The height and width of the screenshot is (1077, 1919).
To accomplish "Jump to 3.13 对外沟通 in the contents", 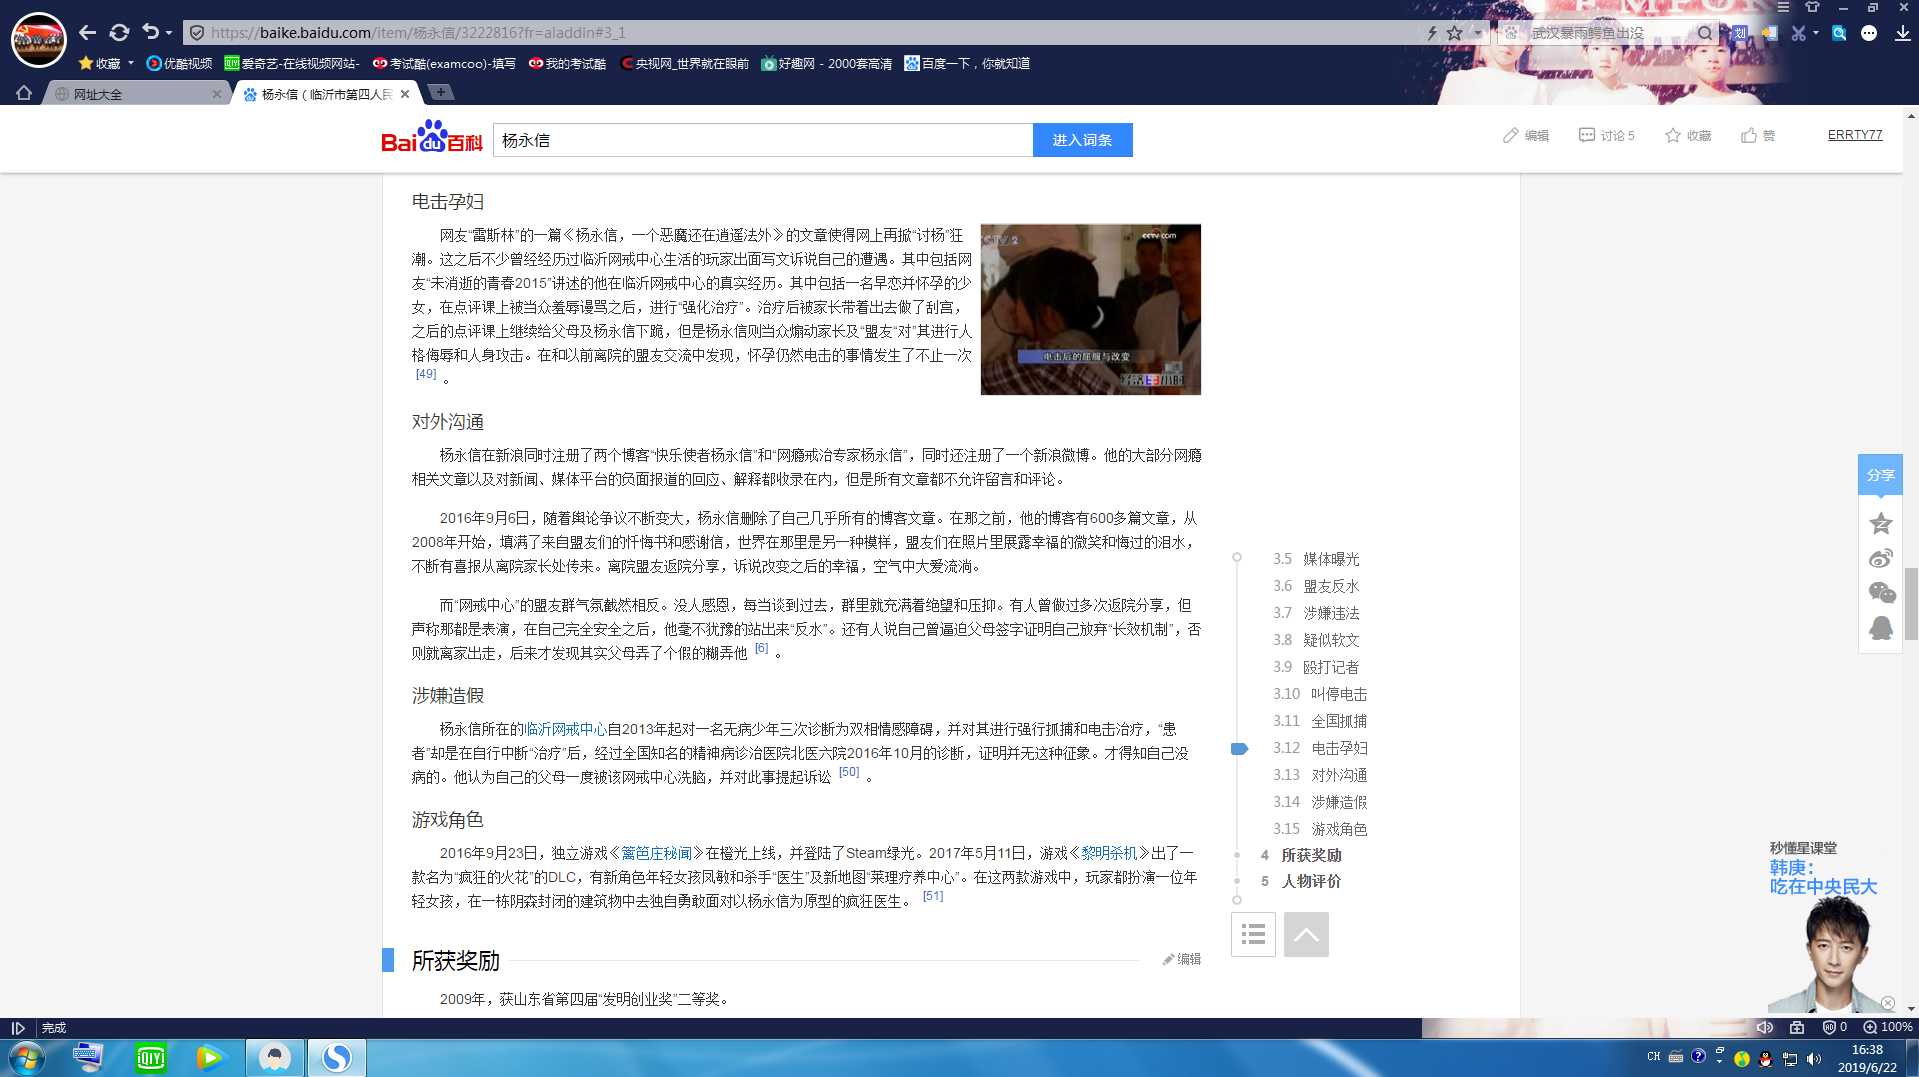I will pyautogui.click(x=1320, y=775).
